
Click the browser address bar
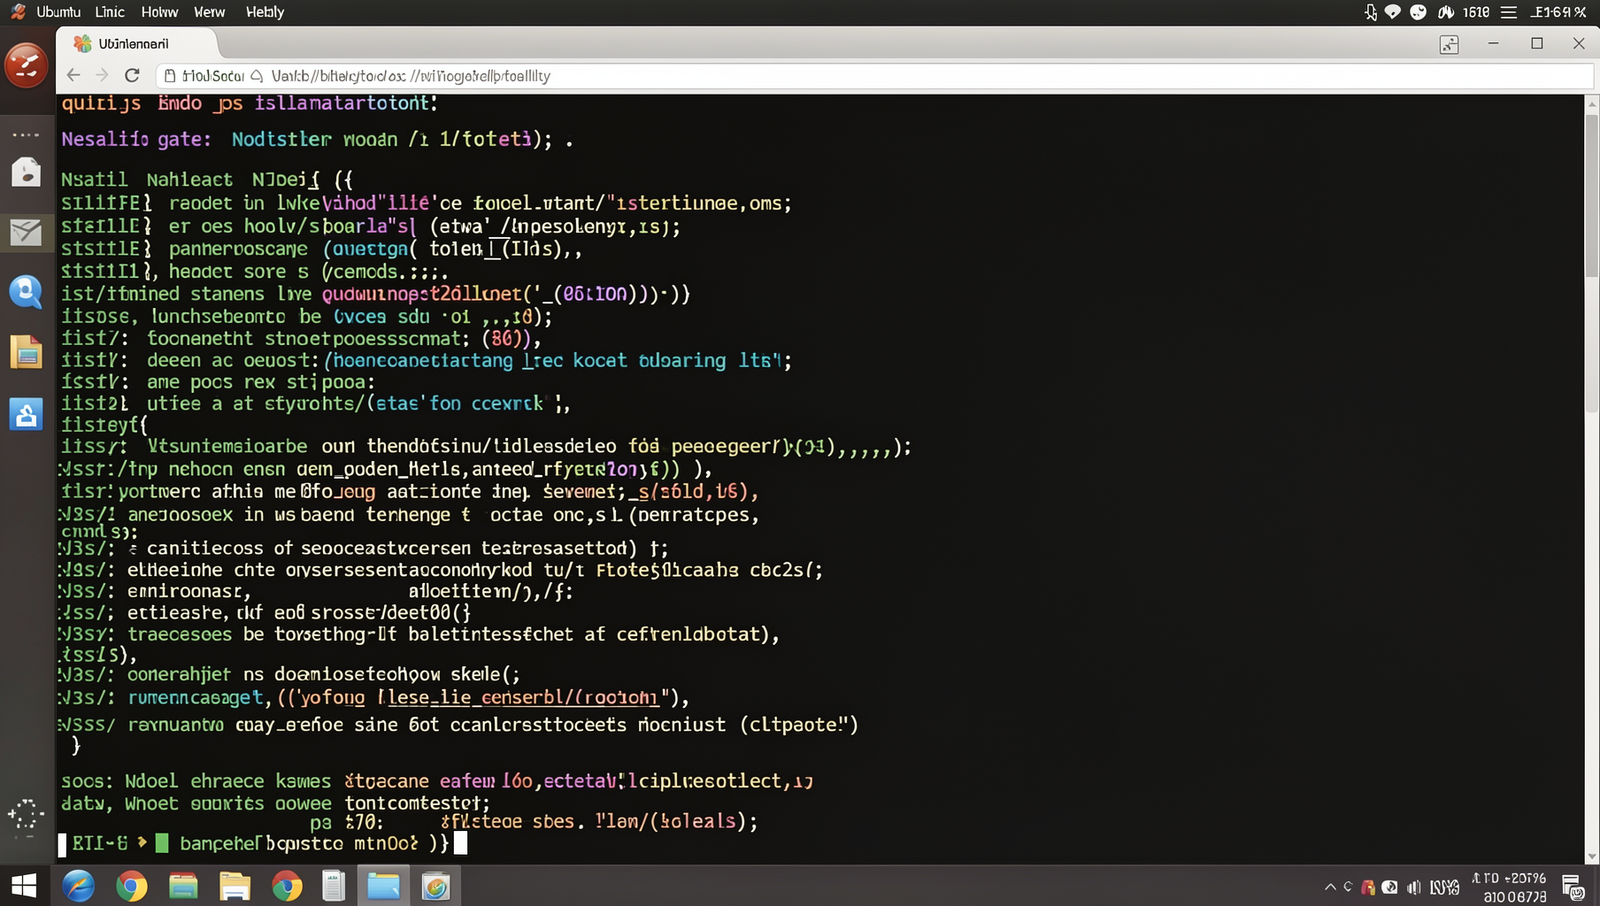pyautogui.click(x=874, y=76)
